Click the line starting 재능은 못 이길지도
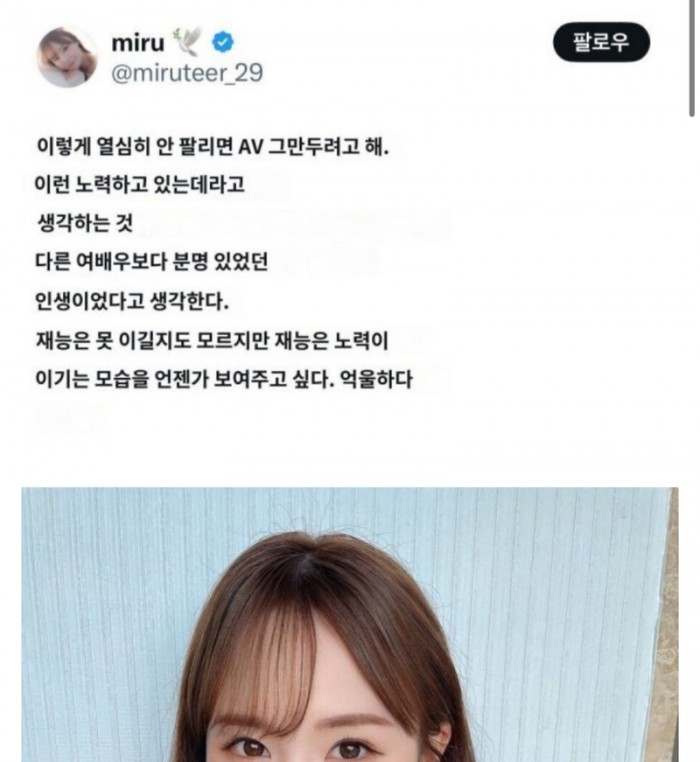This screenshot has width=700, height=762. tap(212, 341)
